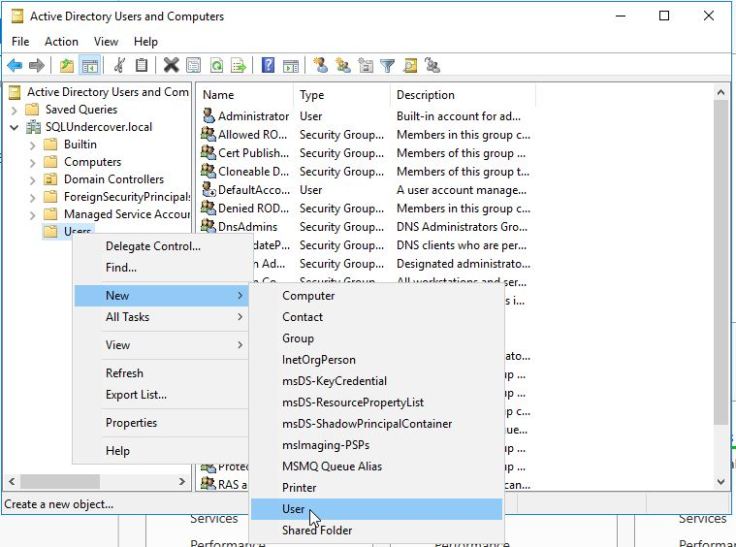Expand the Builtin container node
This screenshot has height=547, width=736.
coord(32,145)
